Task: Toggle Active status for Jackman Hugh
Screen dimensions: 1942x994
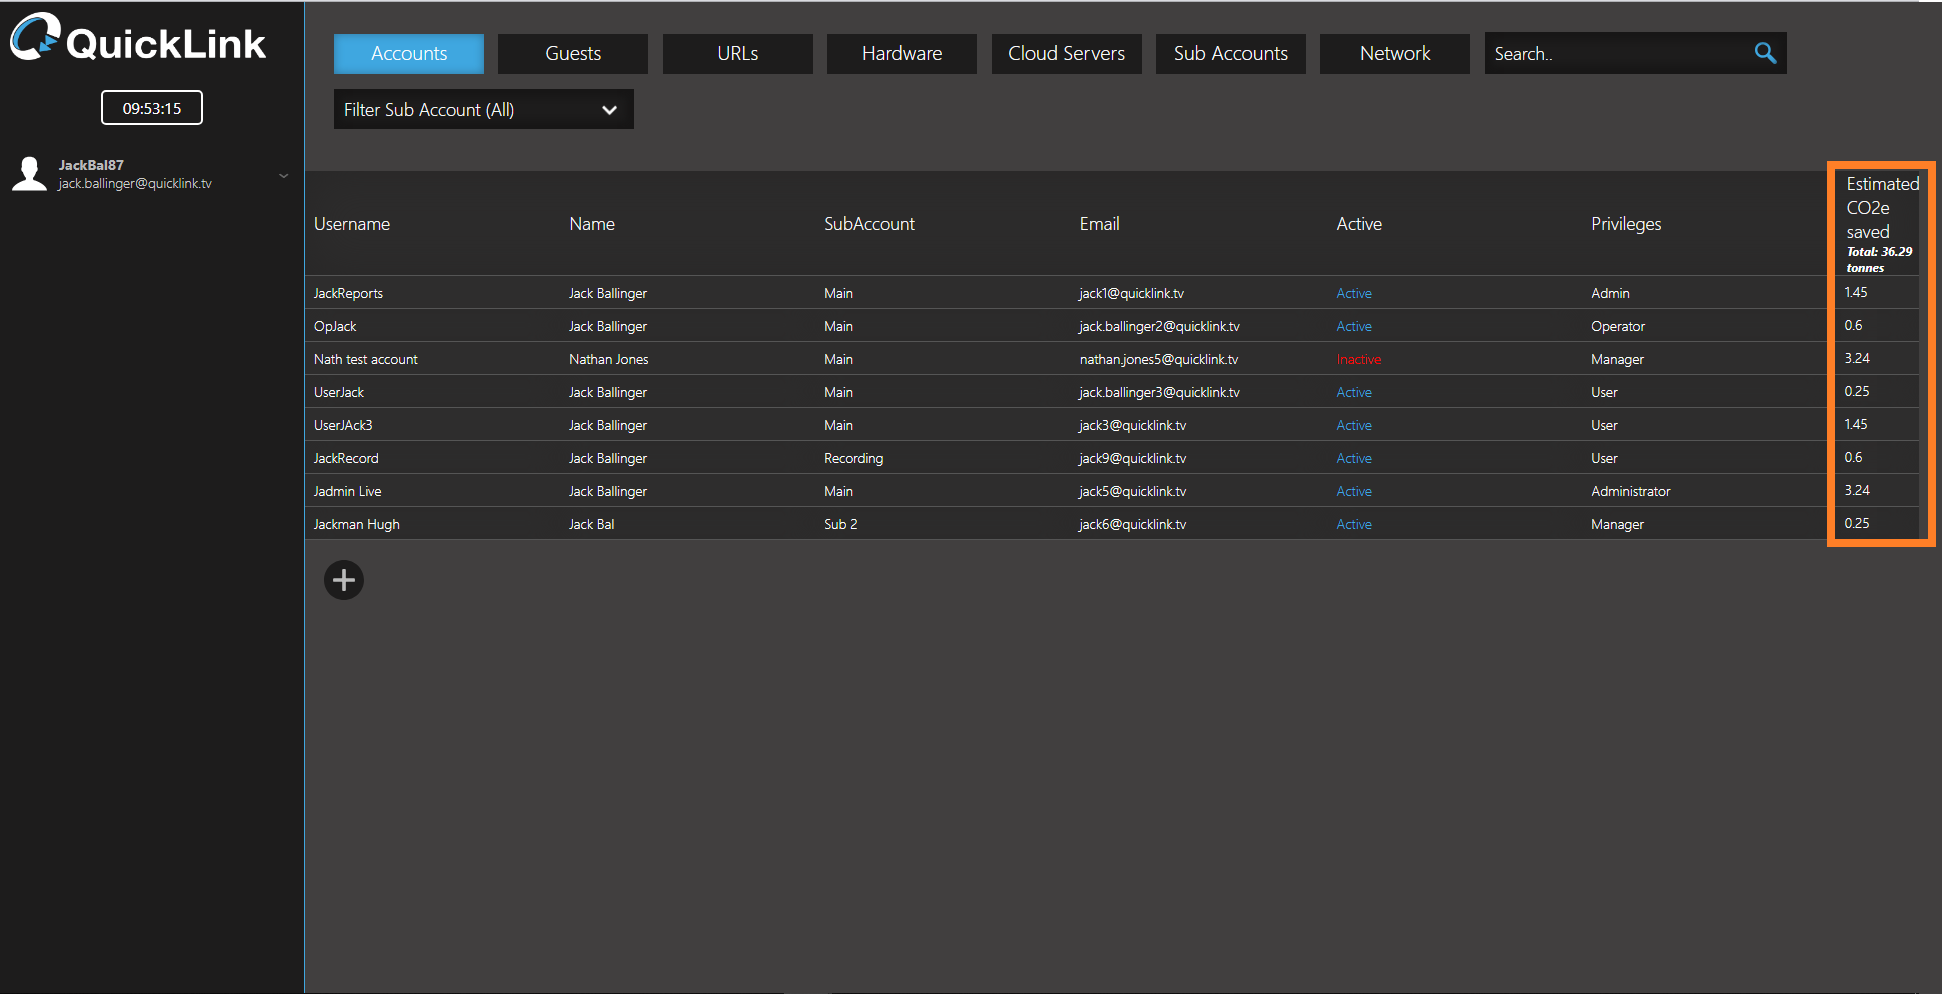Action: (x=1354, y=524)
